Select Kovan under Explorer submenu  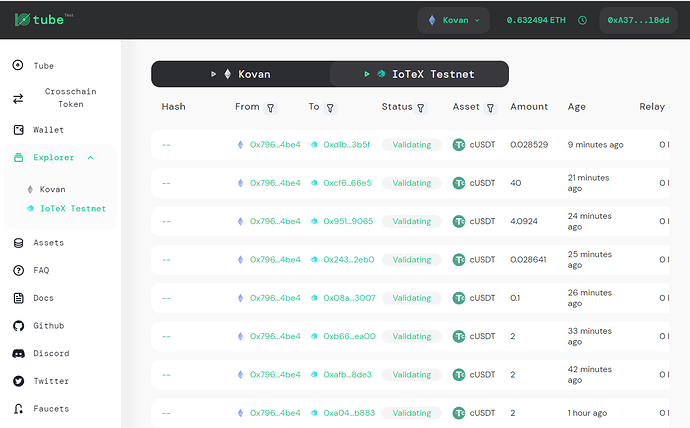coord(52,189)
